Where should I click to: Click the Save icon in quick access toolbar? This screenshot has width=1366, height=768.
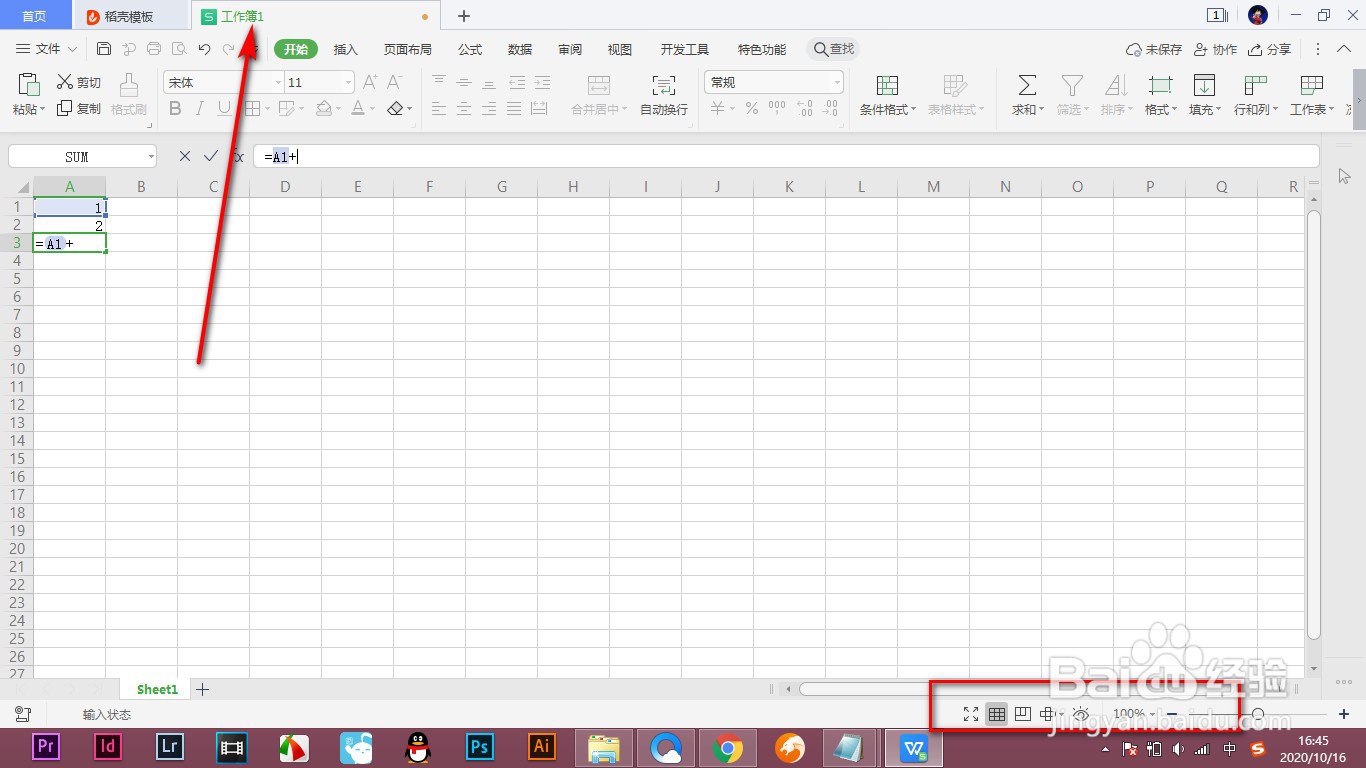click(104, 49)
